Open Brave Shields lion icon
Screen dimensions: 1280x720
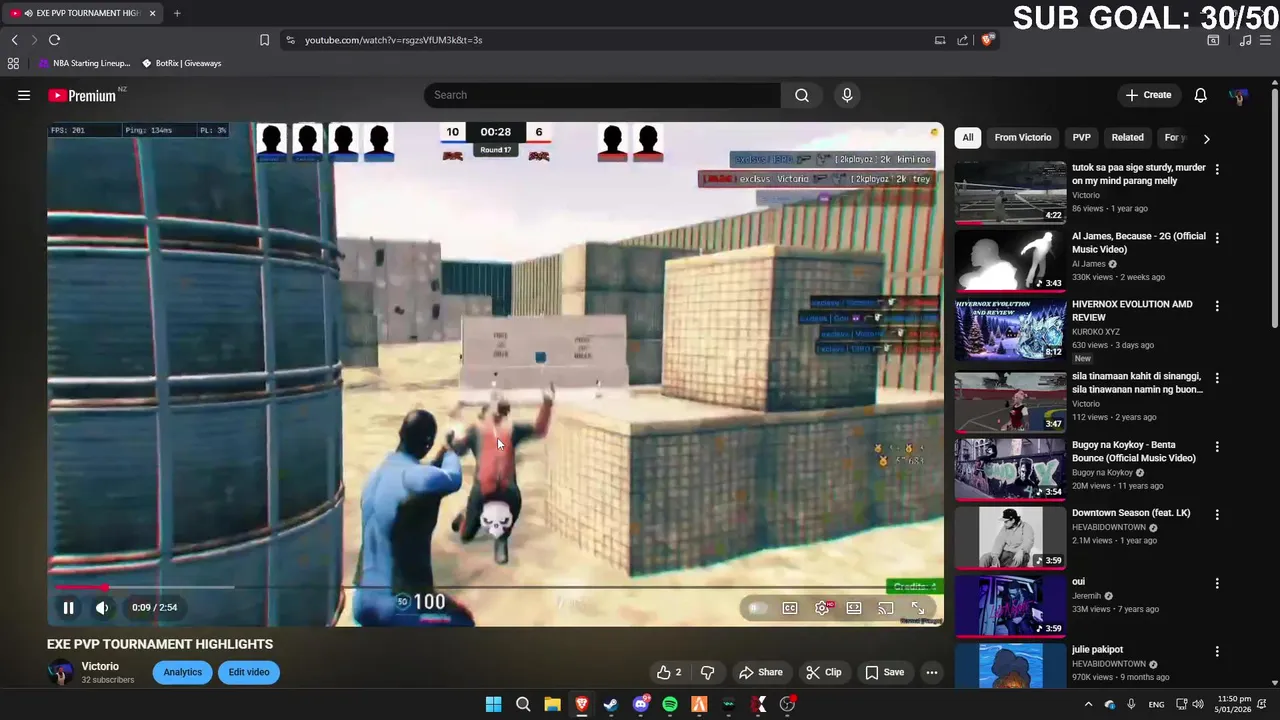coord(988,40)
